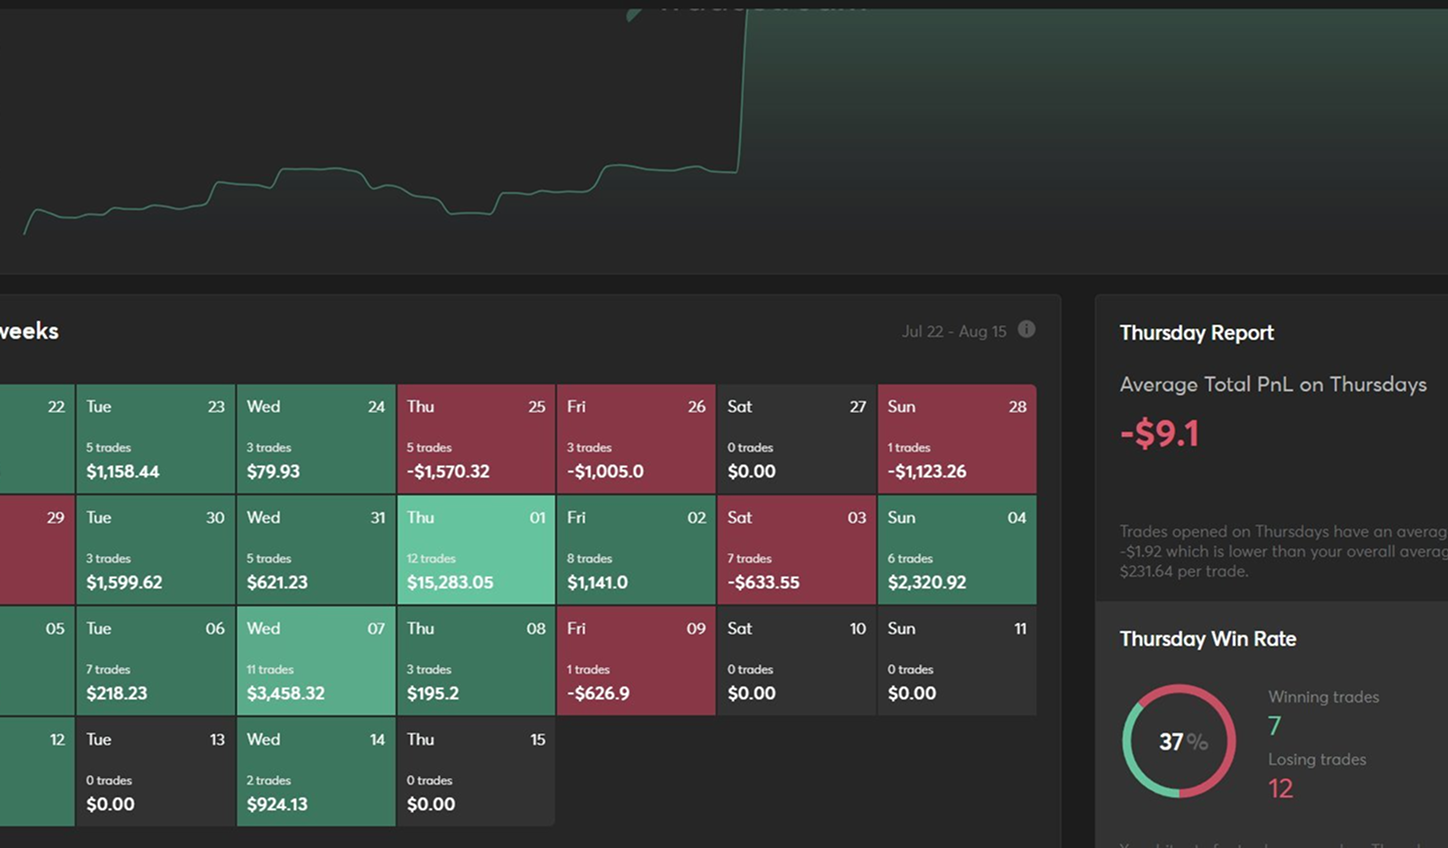Open Sunday 04 cell with $2,320.92
The image size is (1448, 848).
pyautogui.click(x=957, y=550)
